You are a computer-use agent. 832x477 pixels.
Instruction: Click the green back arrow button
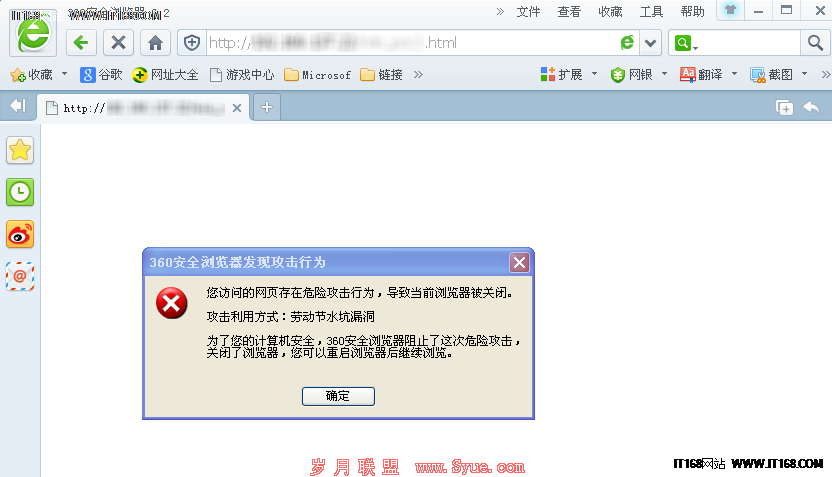pos(81,42)
